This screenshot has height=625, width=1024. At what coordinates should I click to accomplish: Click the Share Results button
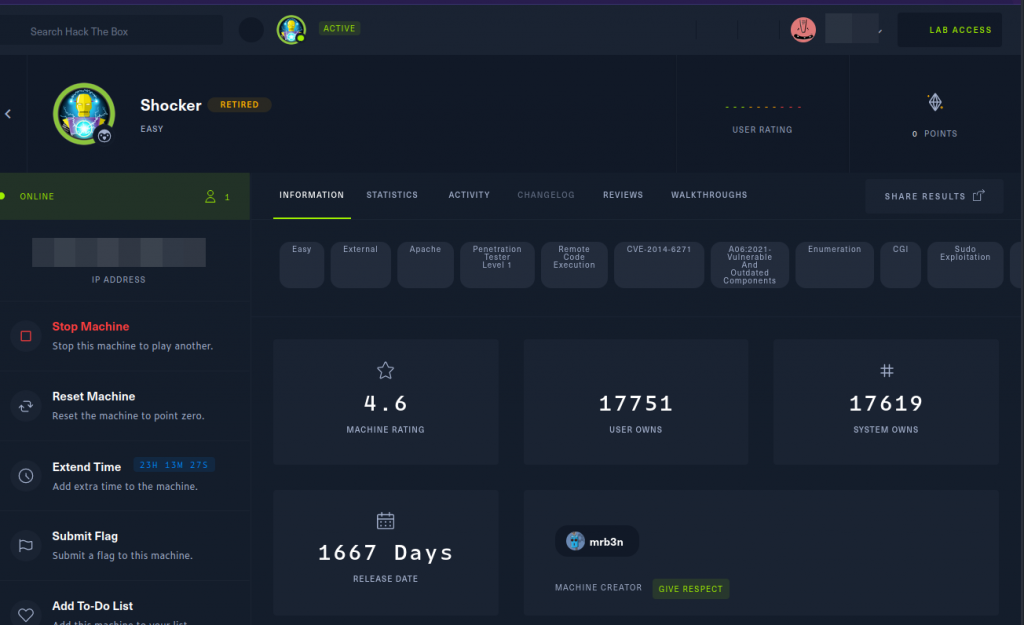(x=934, y=196)
